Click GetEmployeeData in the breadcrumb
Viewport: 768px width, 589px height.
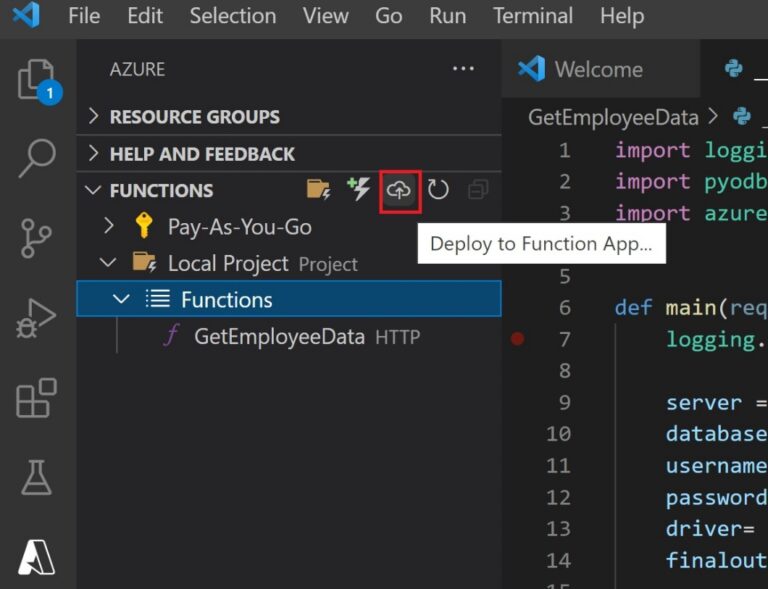click(613, 118)
